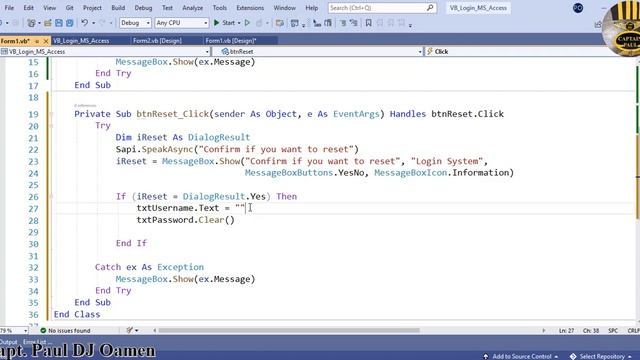This screenshot has height=360, width=640.
Task: Expand the Undo history dropdown arrow
Action: click(93, 23)
